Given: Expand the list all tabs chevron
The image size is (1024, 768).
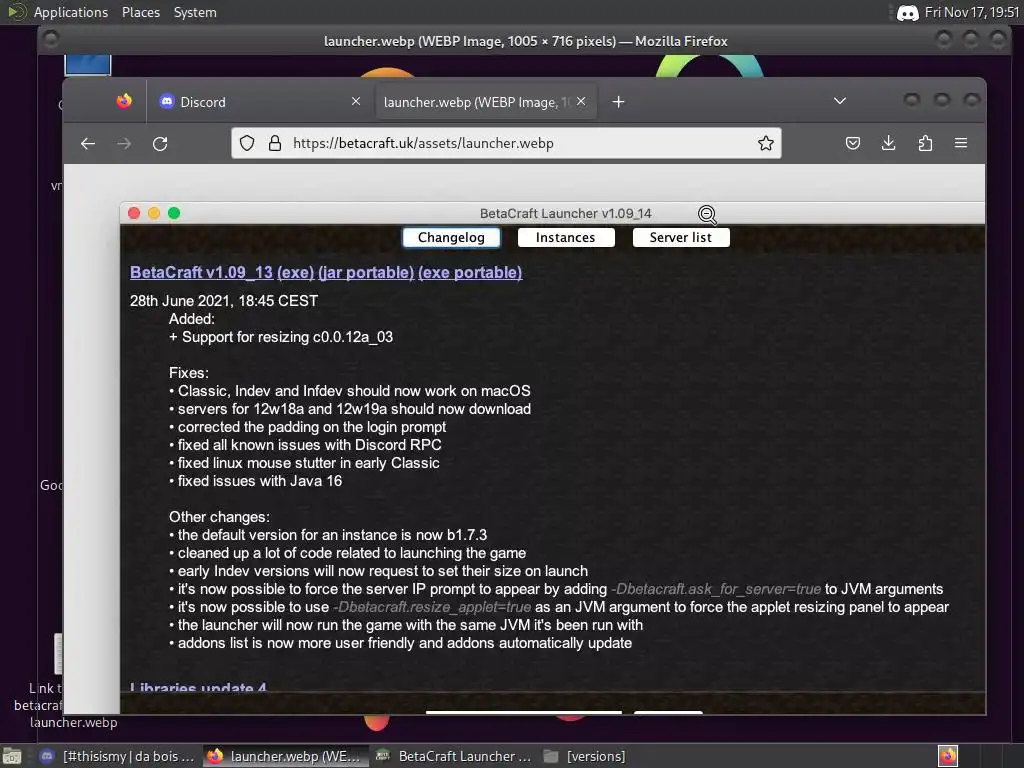Looking at the screenshot, I should pyautogui.click(x=840, y=101).
